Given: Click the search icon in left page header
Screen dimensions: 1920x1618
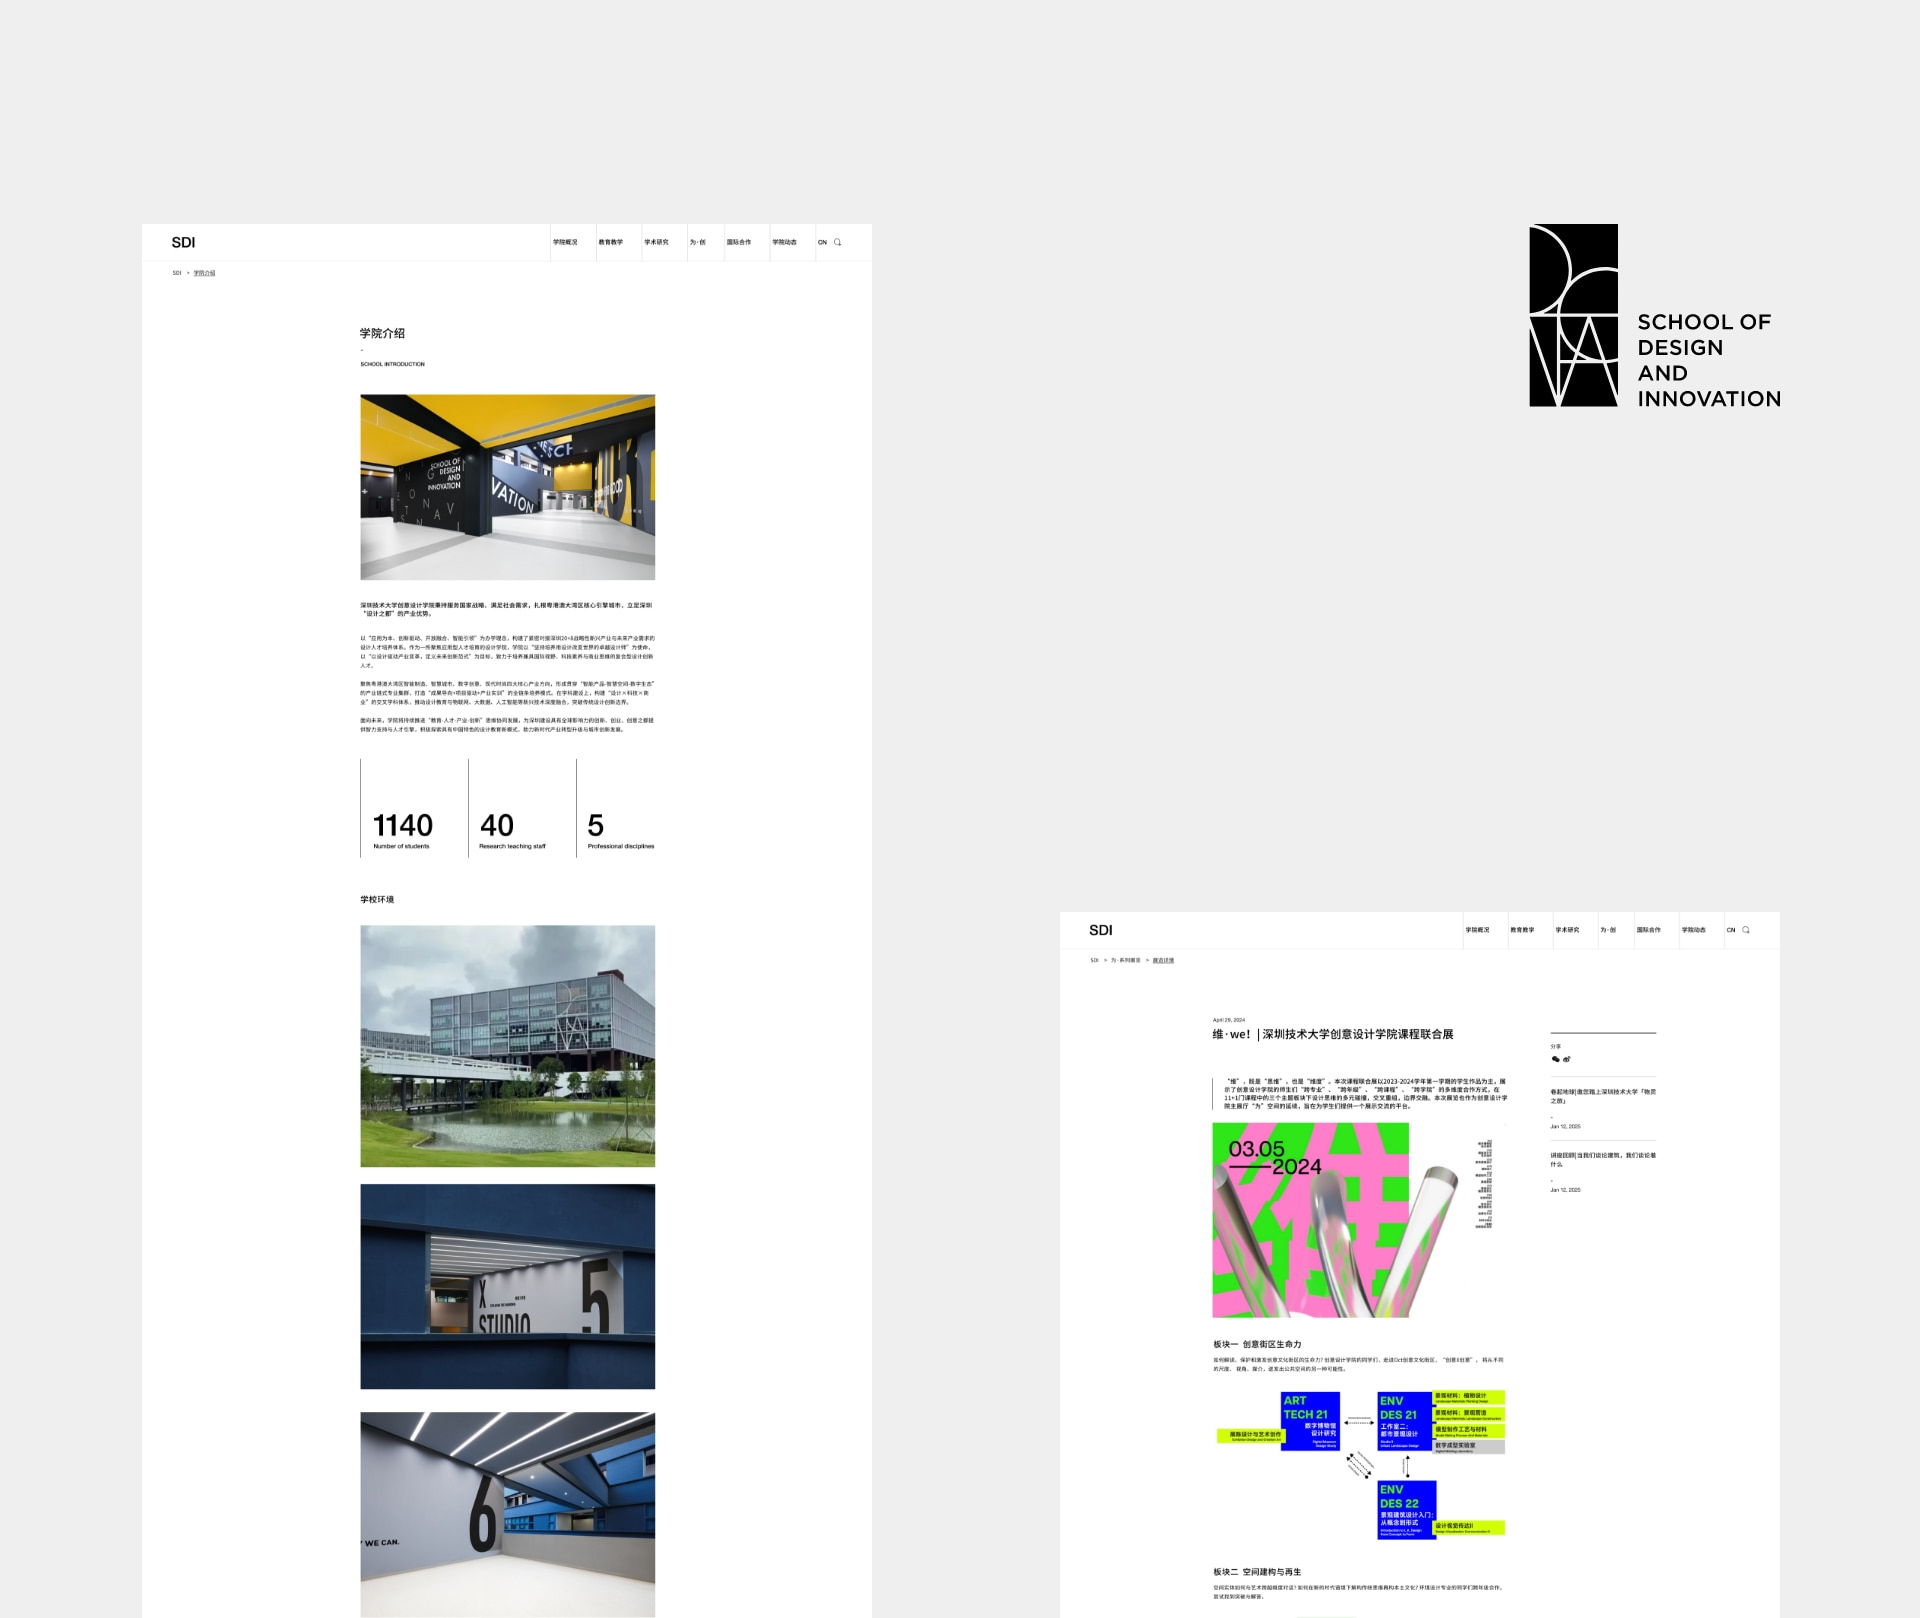Looking at the screenshot, I should pyautogui.click(x=837, y=242).
